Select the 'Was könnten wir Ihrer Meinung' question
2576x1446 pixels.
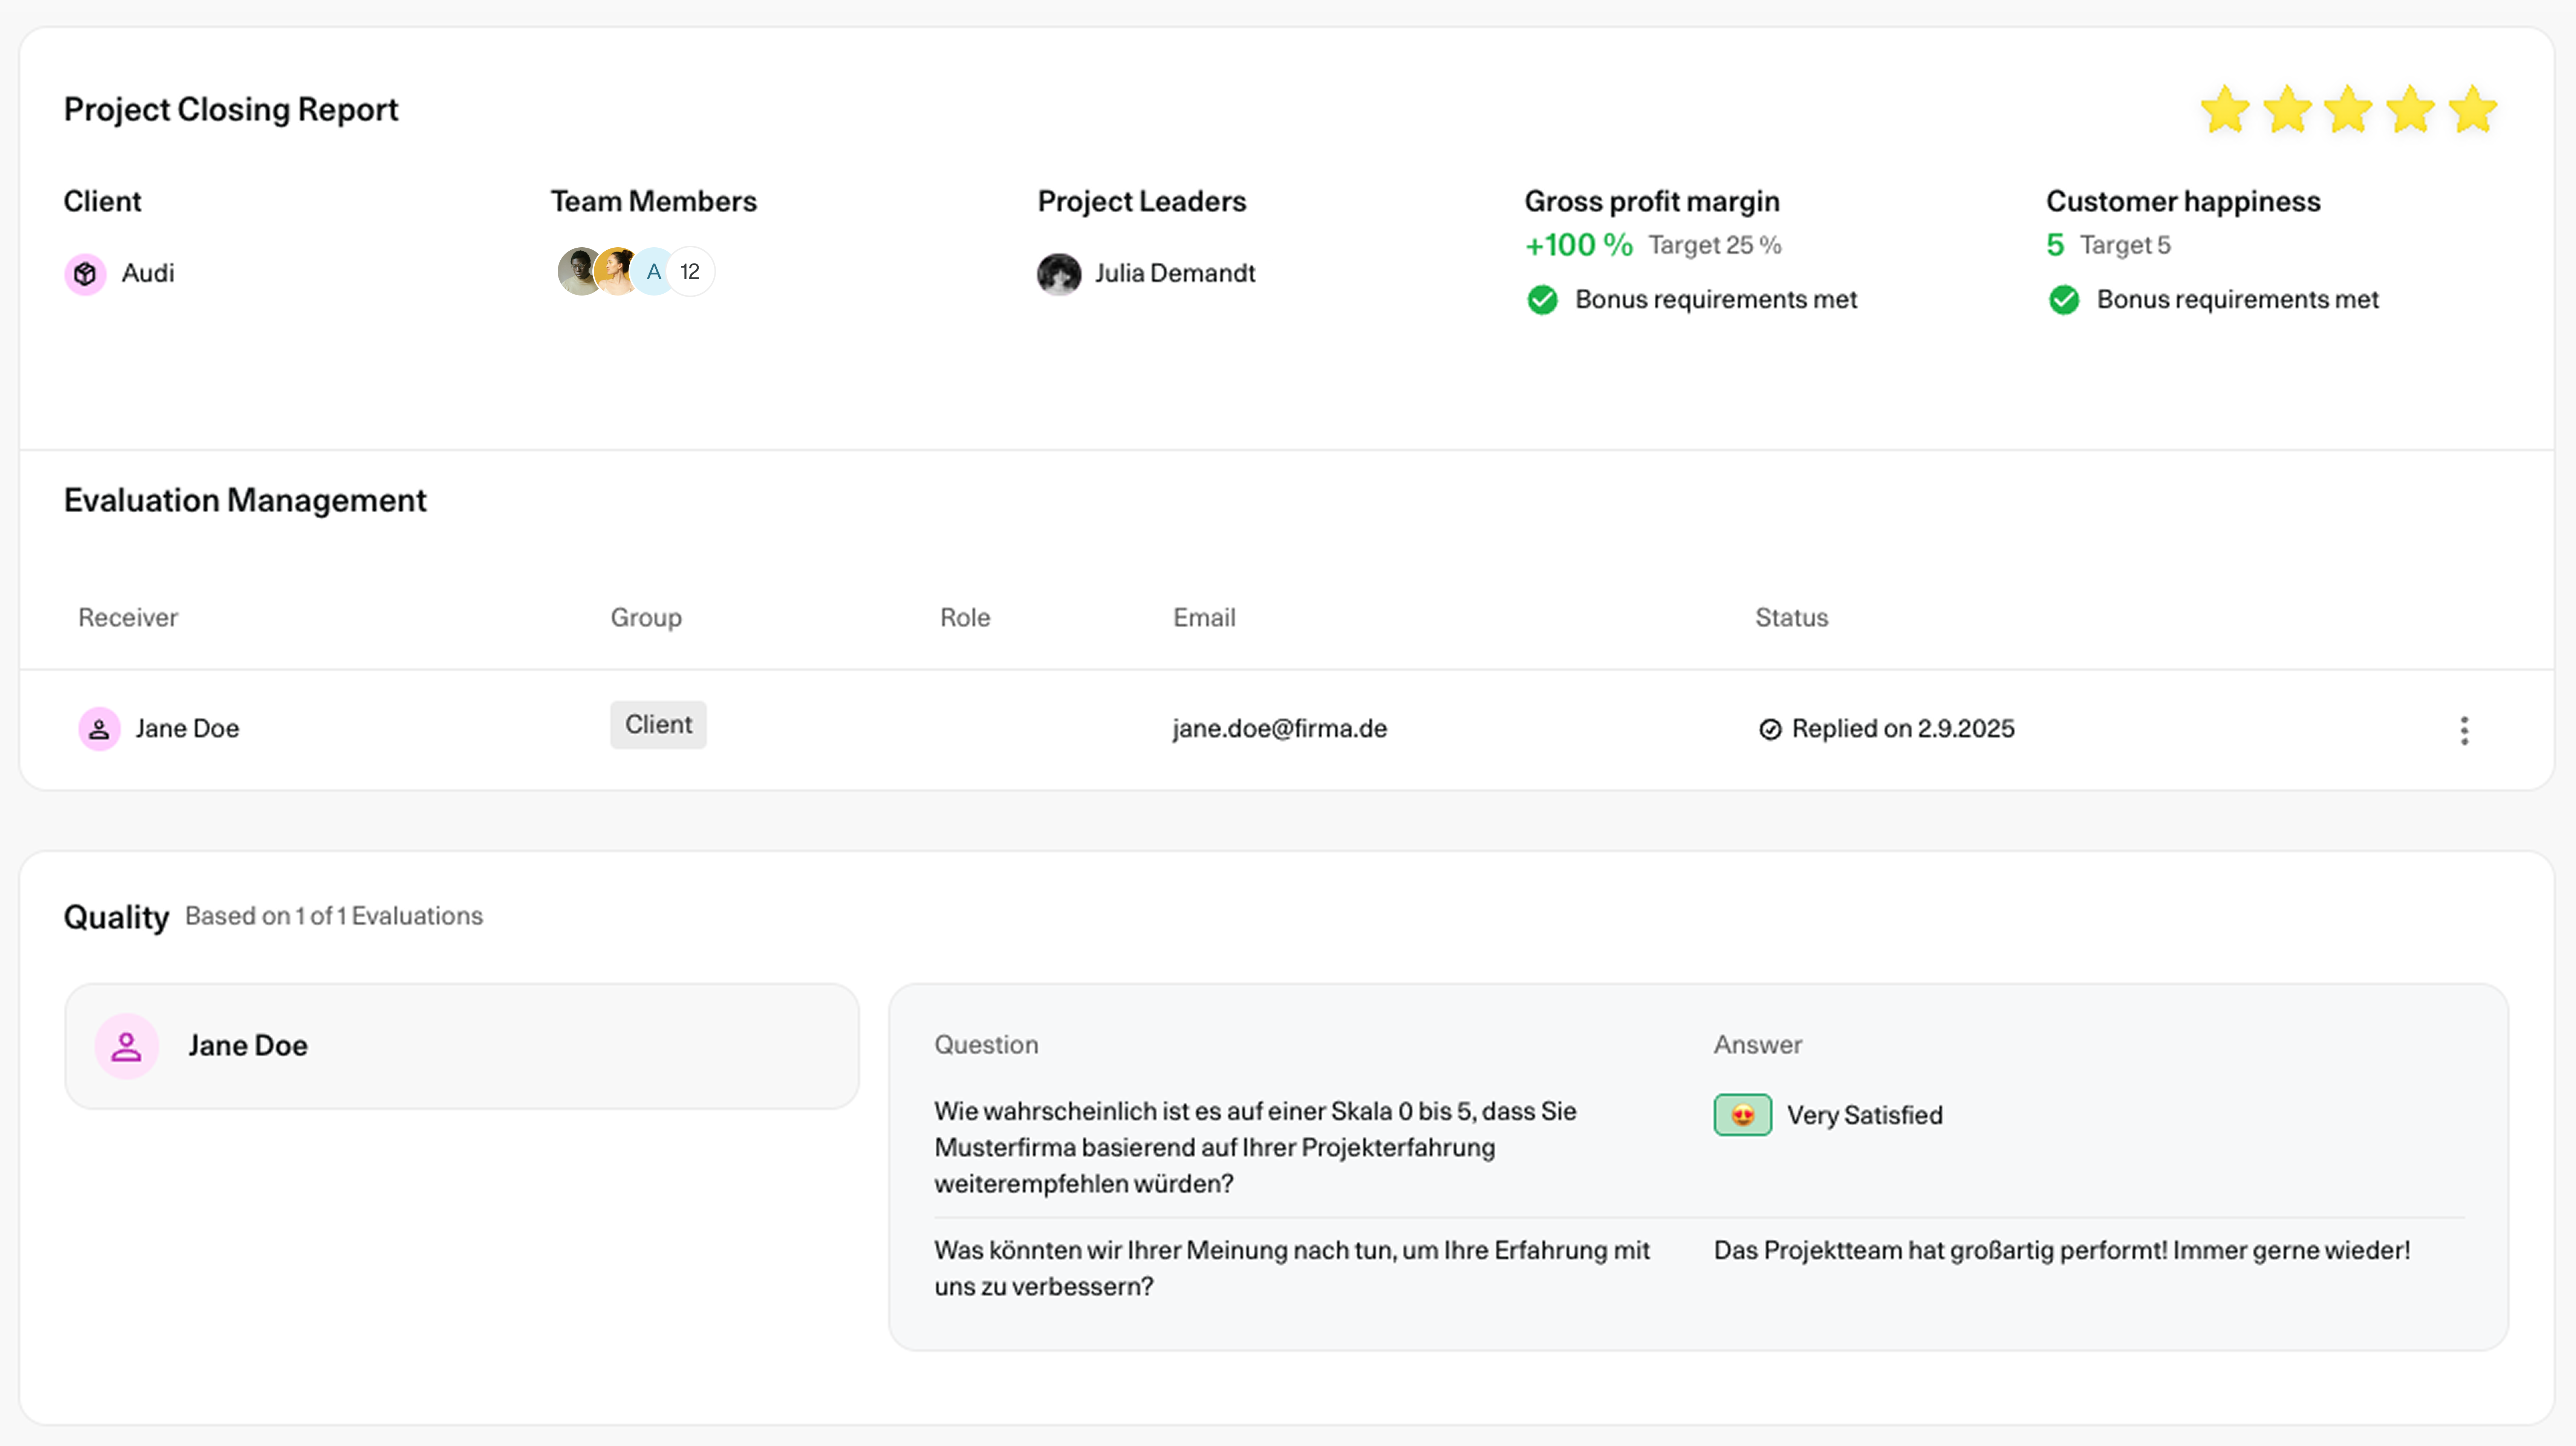click(x=1292, y=1268)
